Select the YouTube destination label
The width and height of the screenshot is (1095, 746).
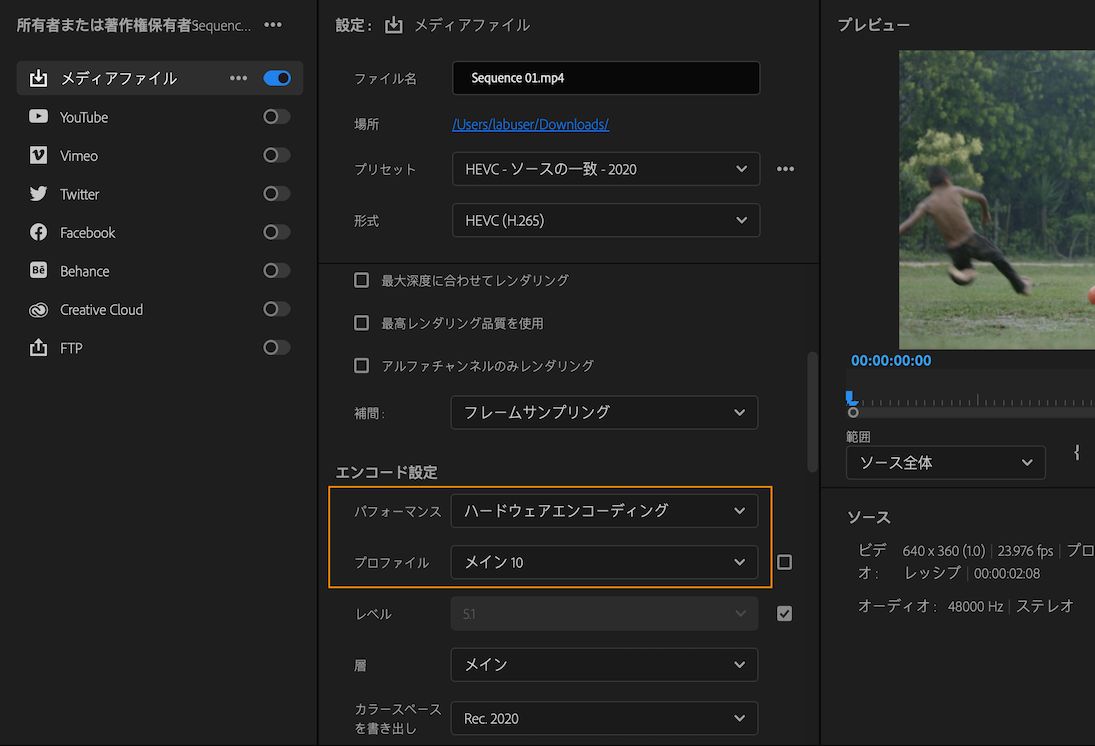tap(84, 117)
